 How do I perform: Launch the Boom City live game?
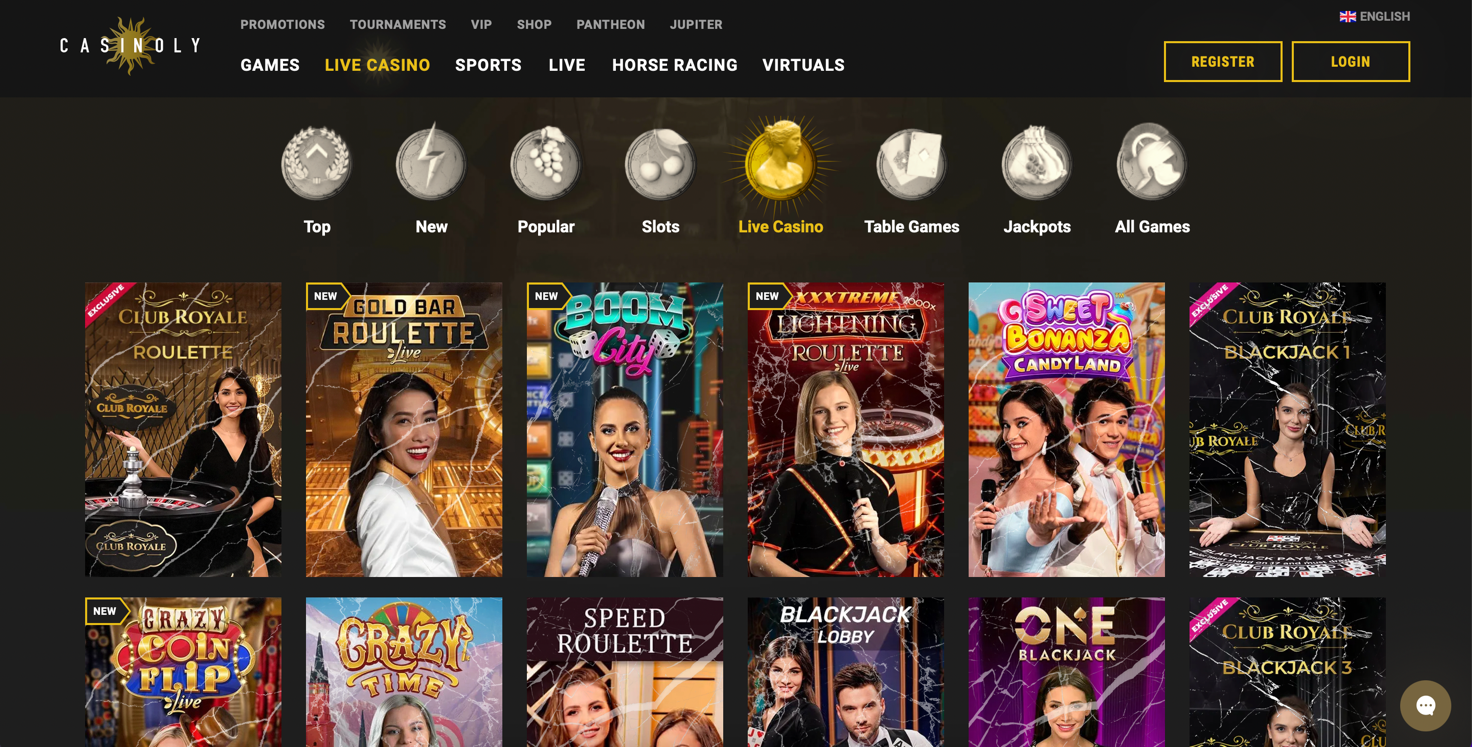tap(625, 429)
